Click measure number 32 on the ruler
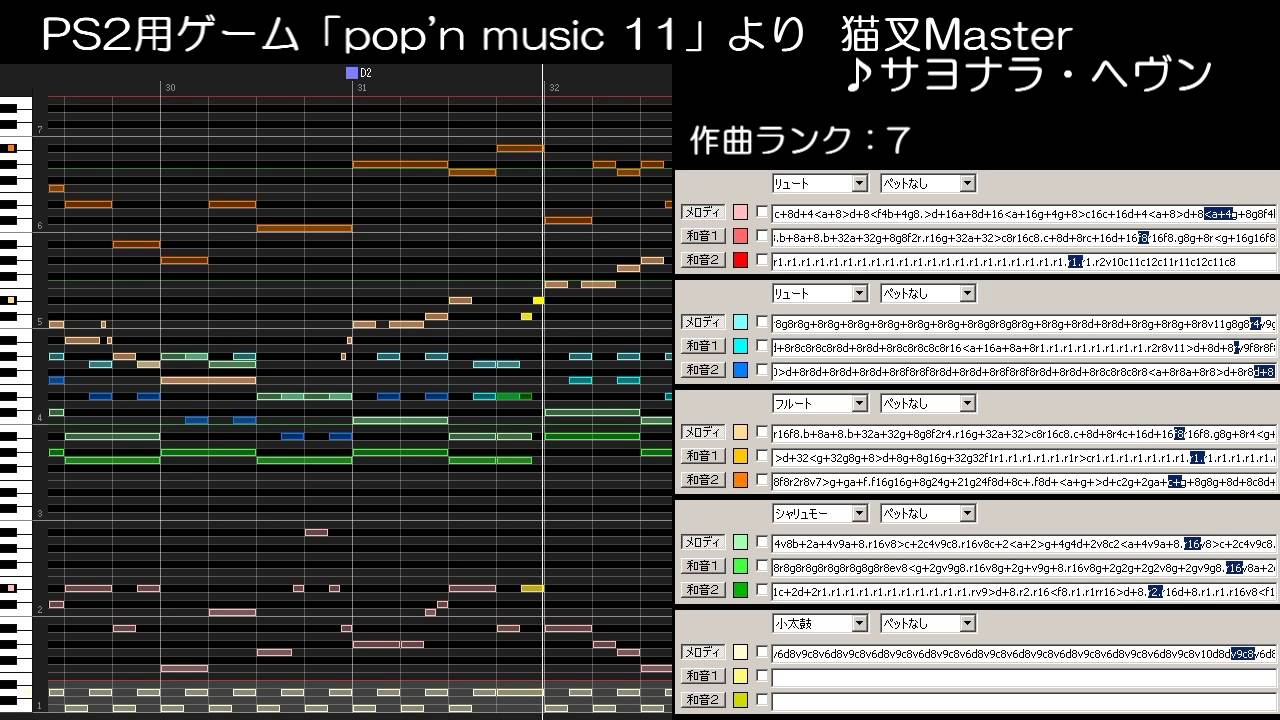 click(554, 88)
